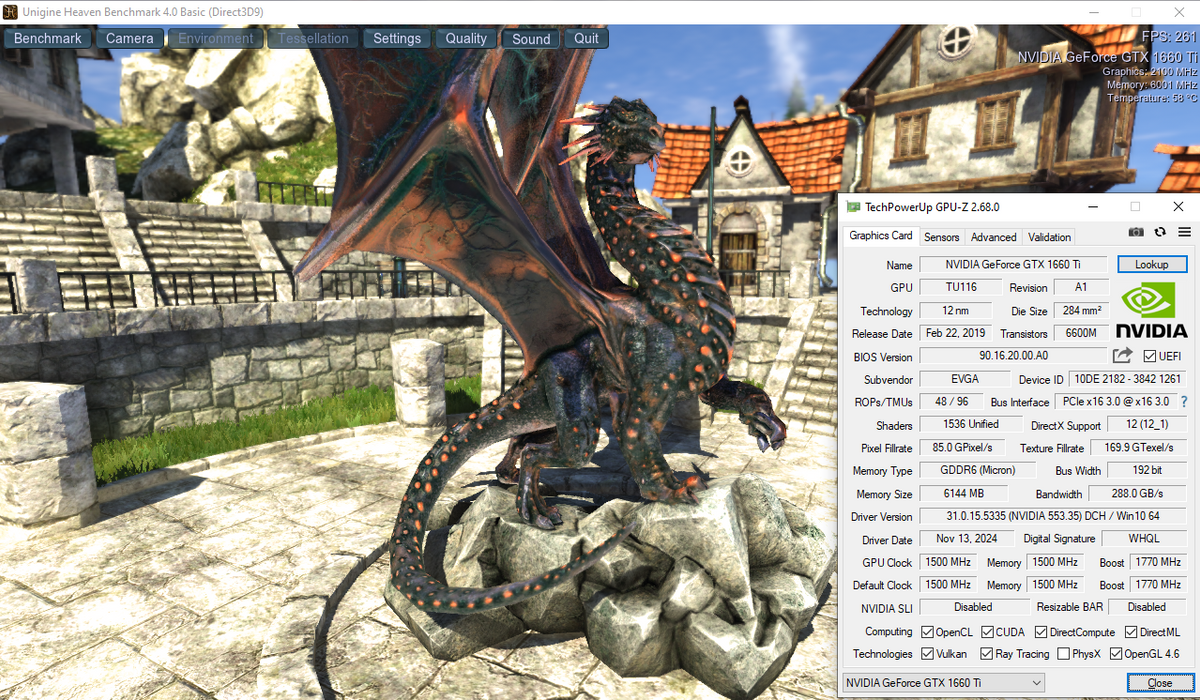Switch to the Sensors tab
1200x700 pixels.
pos(941,237)
